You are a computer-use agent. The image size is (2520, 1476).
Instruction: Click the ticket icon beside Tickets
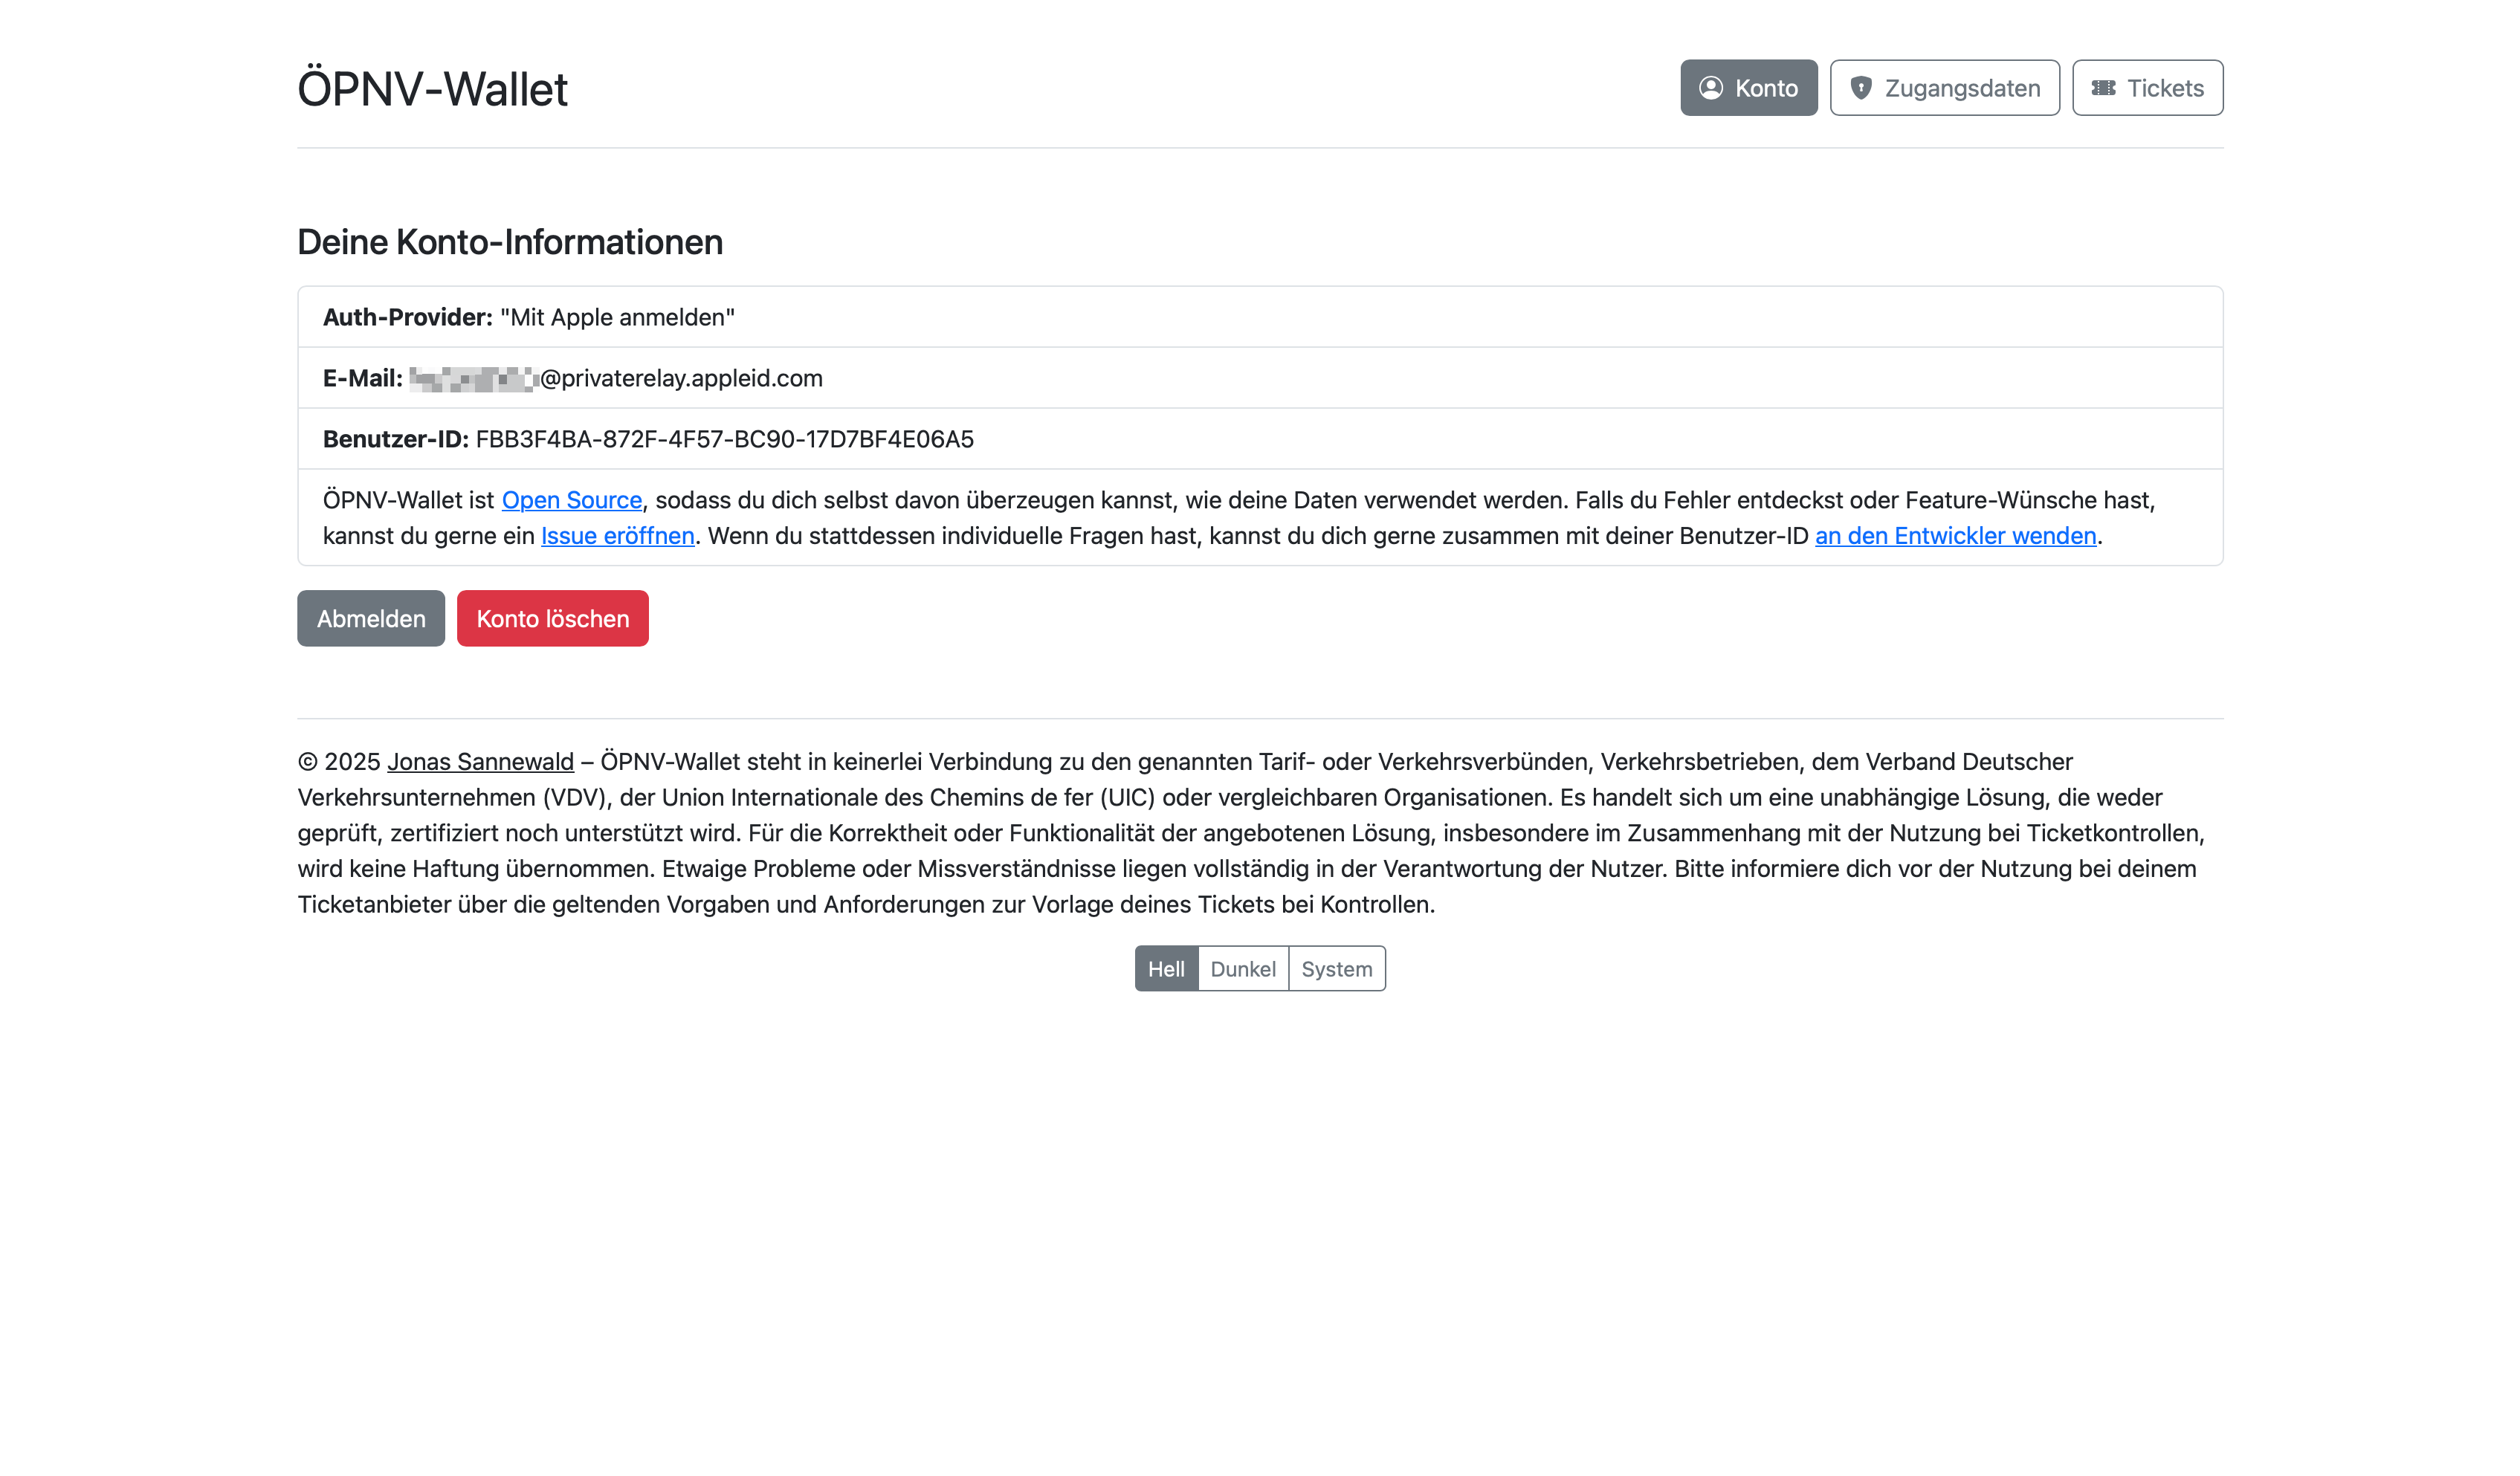pyautogui.click(x=2104, y=88)
